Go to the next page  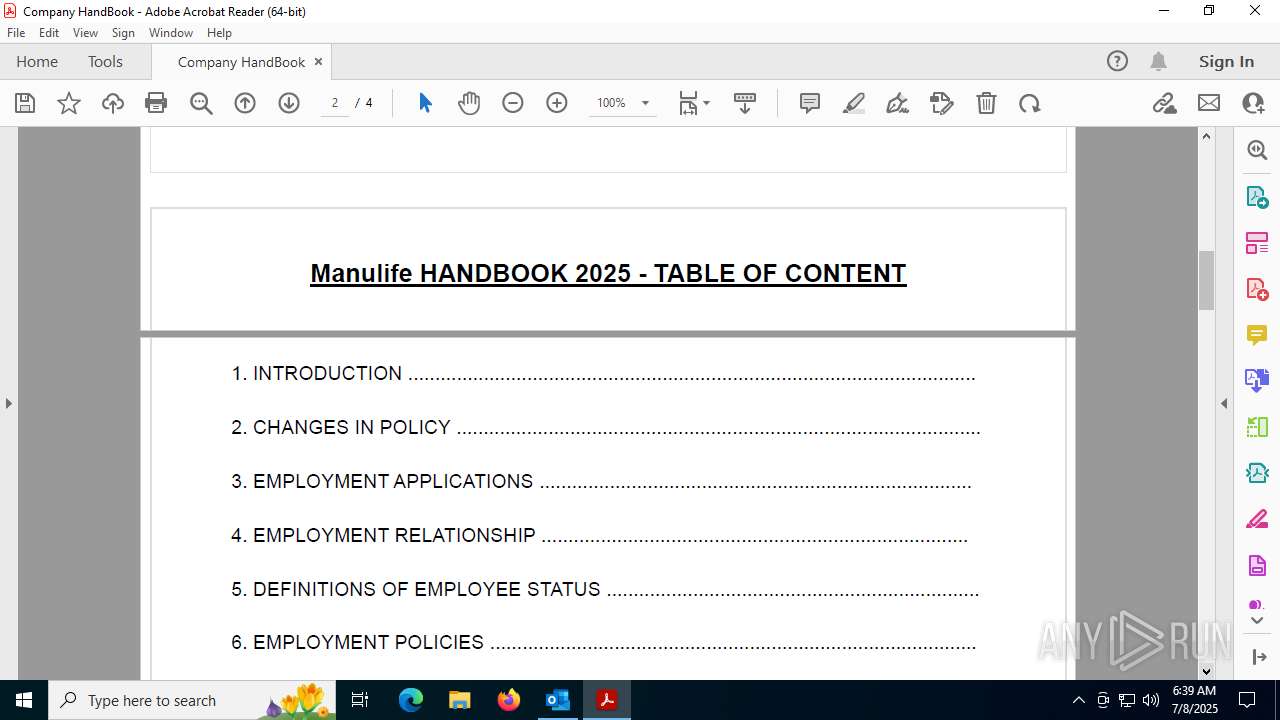coord(289,103)
